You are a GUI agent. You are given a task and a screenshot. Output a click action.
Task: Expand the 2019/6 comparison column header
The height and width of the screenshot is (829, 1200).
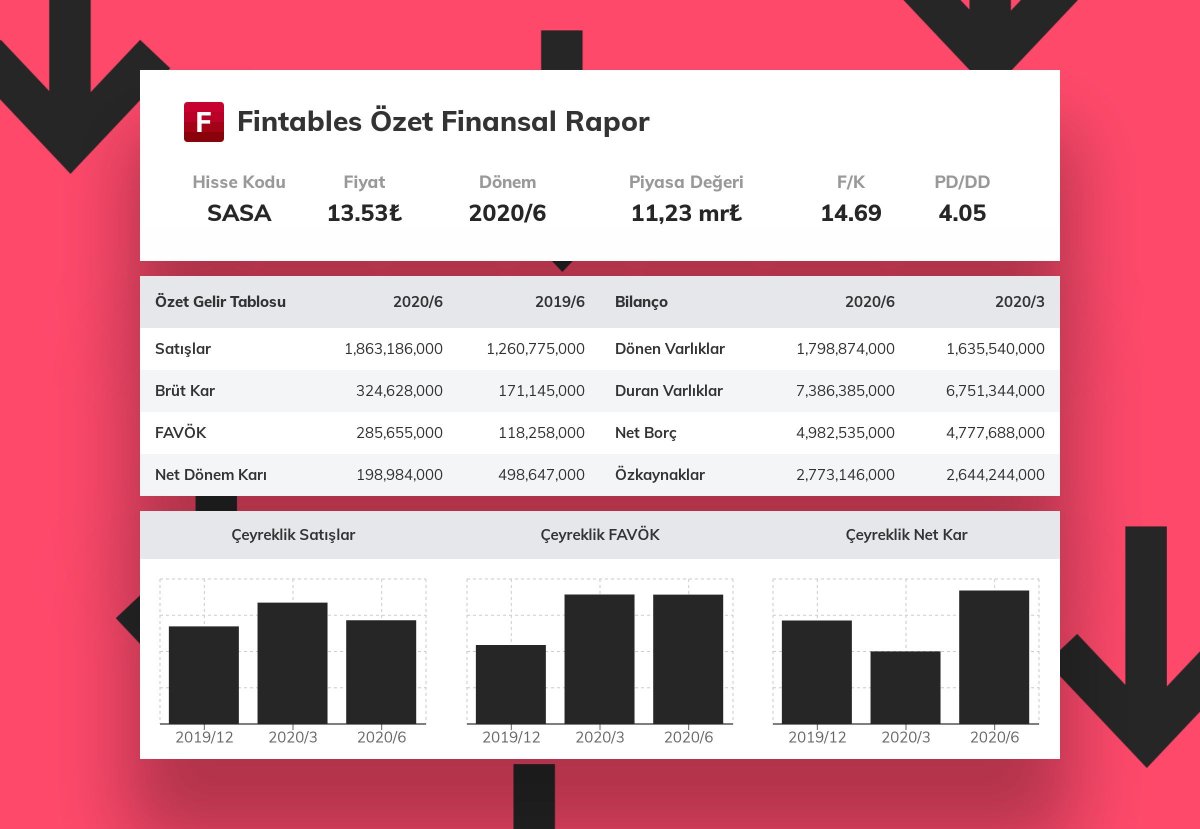[x=560, y=301]
